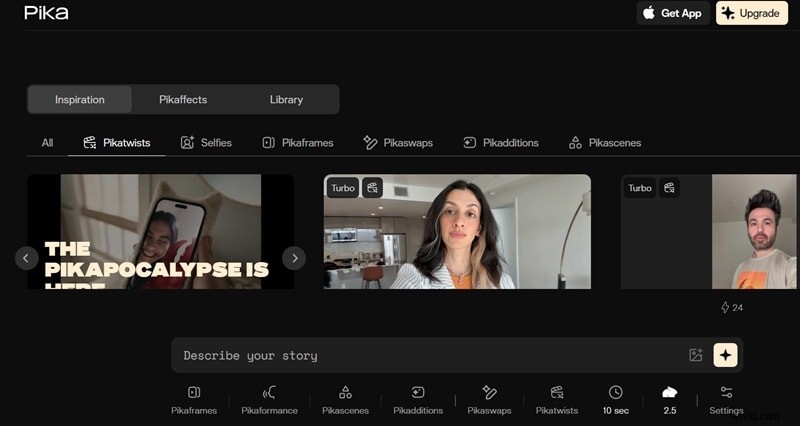This screenshot has height=426, width=800.
Task: Select the Pikatwists filter tab
Action: tap(117, 143)
